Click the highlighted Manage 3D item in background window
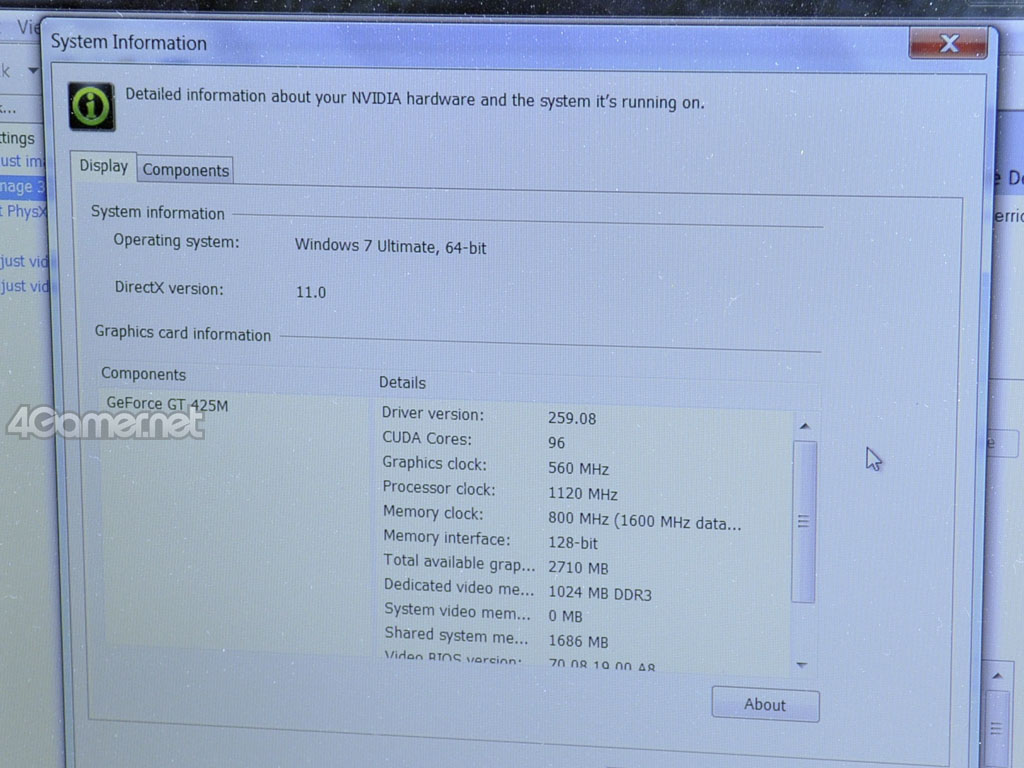Screen dimensions: 1024x768 (x=22, y=187)
